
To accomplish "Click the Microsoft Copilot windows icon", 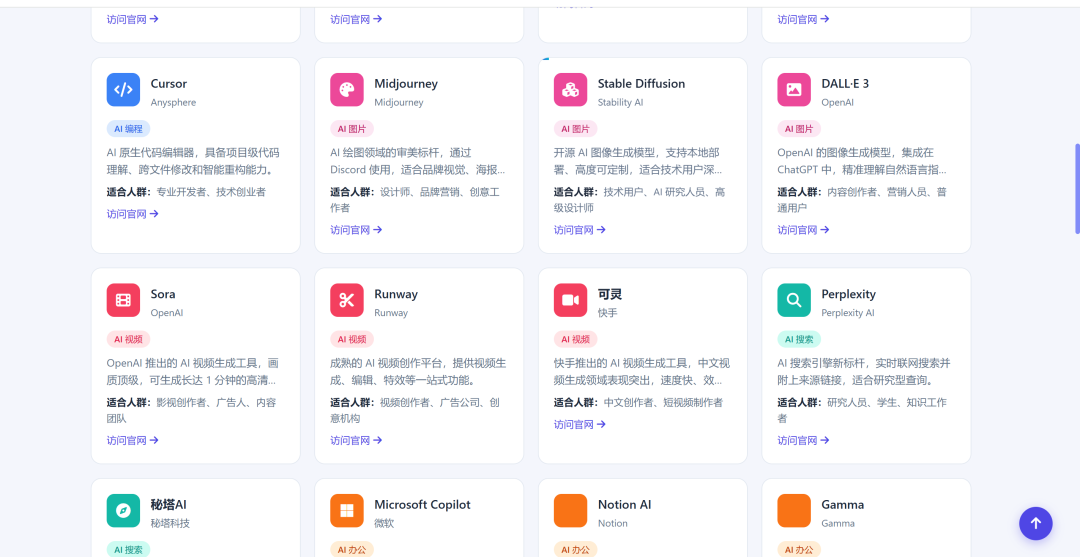I will point(346,511).
